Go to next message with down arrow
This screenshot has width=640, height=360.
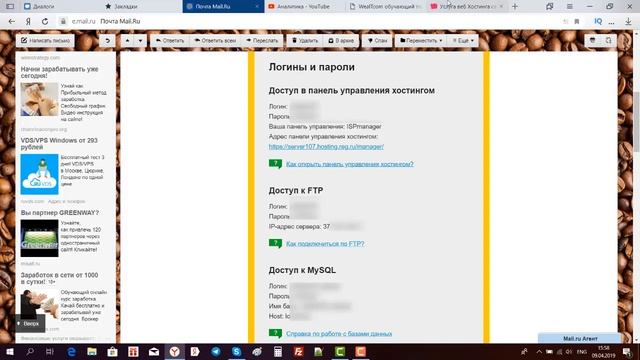[x=140, y=40]
